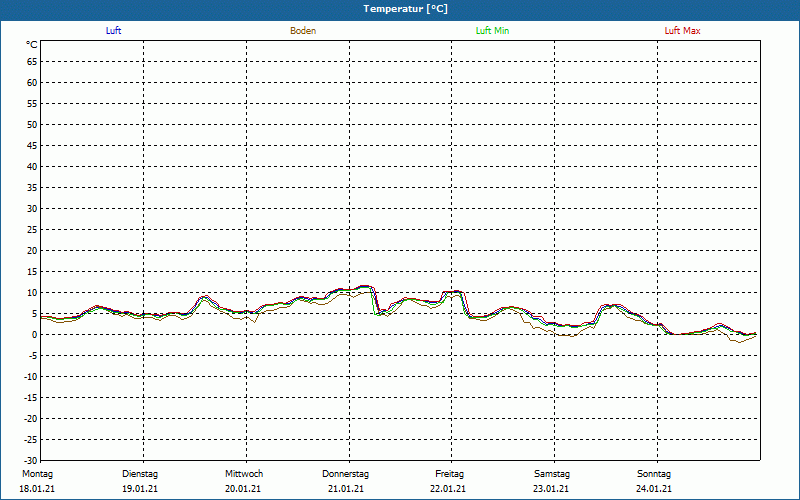Click the 'Freitag' day label
Screen dimensions: 800x500
click(x=449, y=474)
